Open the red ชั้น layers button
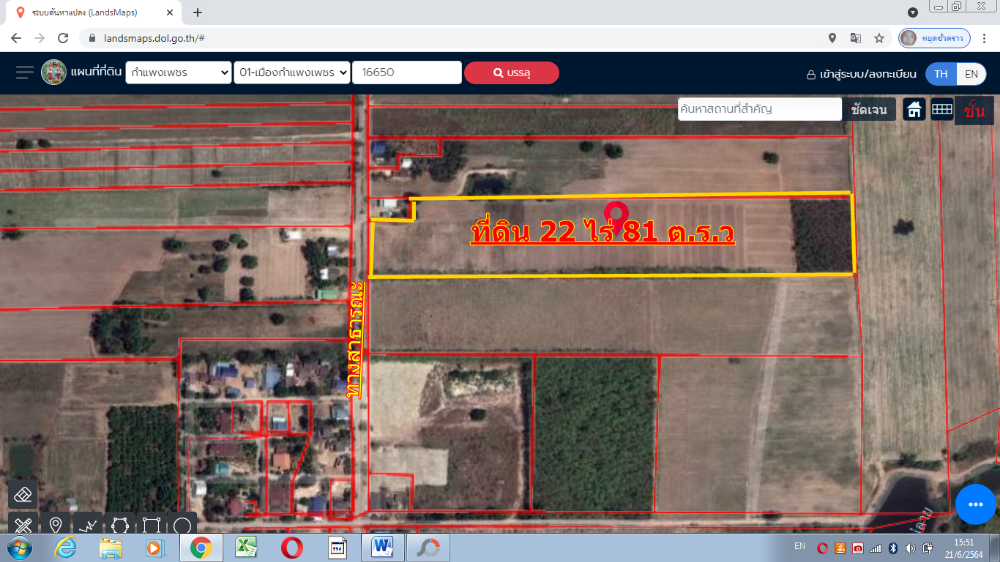This screenshot has height=562, width=1000. click(x=974, y=110)
